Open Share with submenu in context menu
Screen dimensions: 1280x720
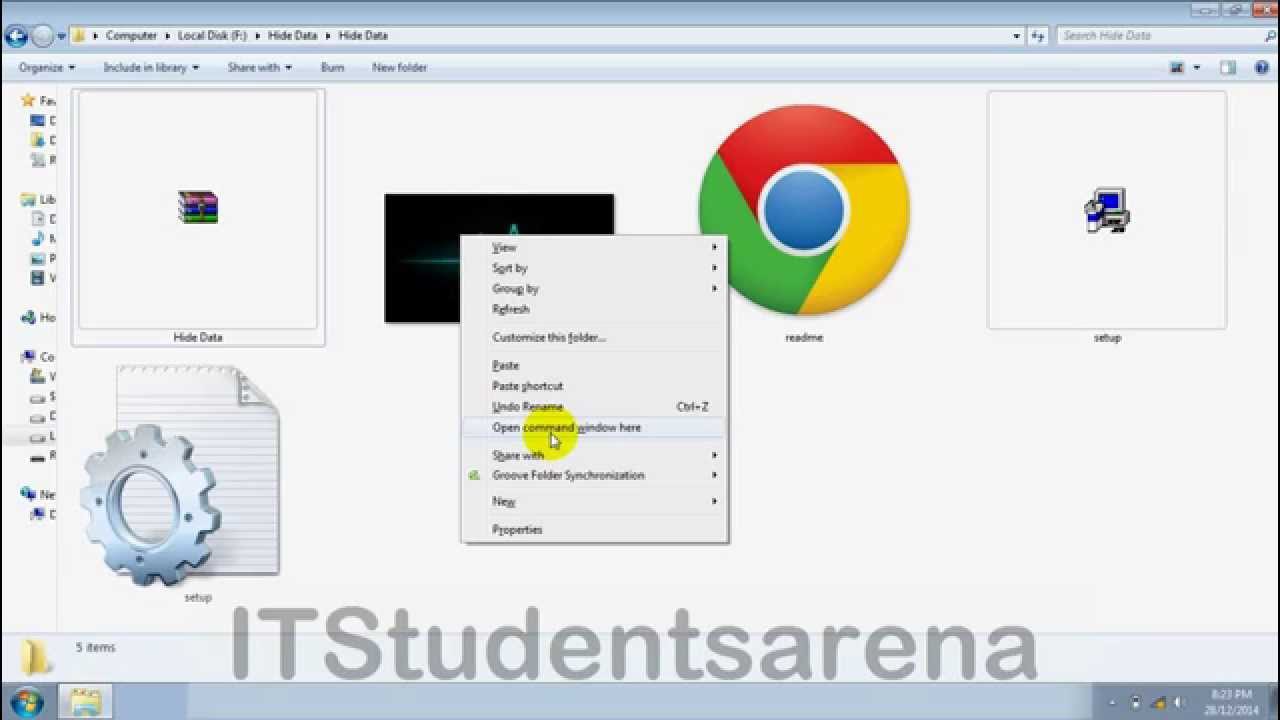(x=595, y=455)
